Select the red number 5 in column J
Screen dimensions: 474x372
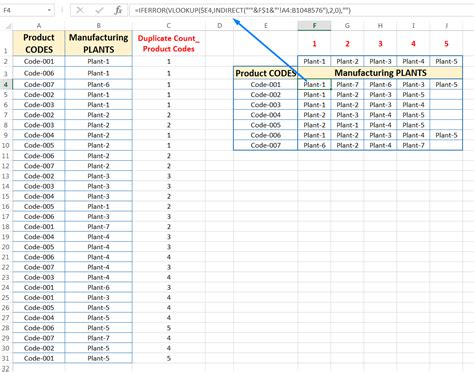pyautogui.click(x=446, y=43)
